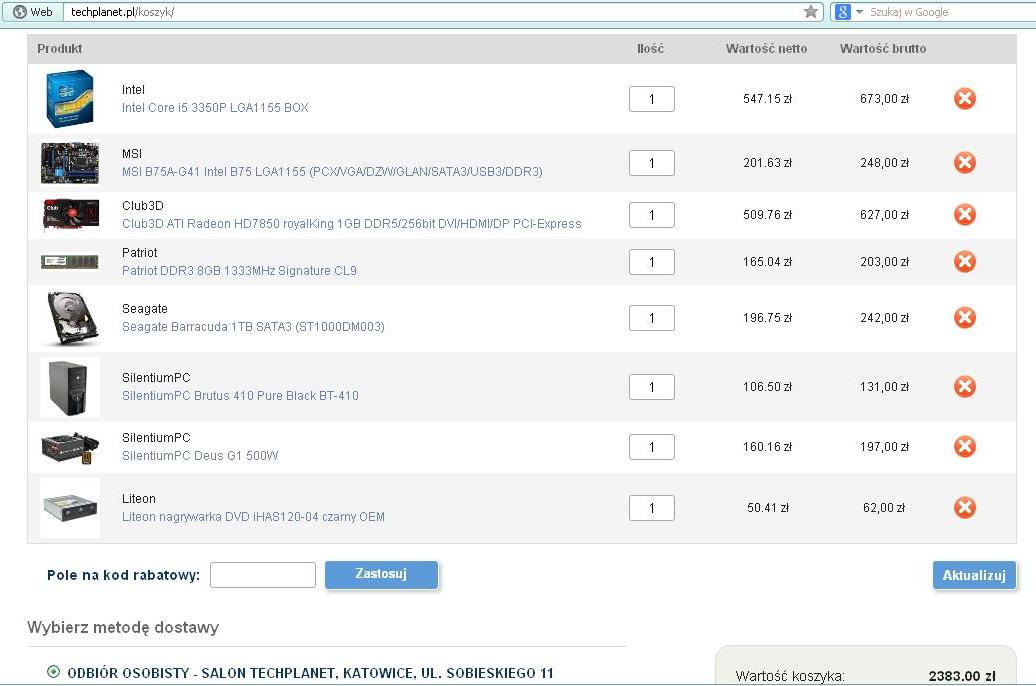1036x686 pixels.
Task: Remove Patriot DDR3 8GB from cart
Action: (965, 262)
